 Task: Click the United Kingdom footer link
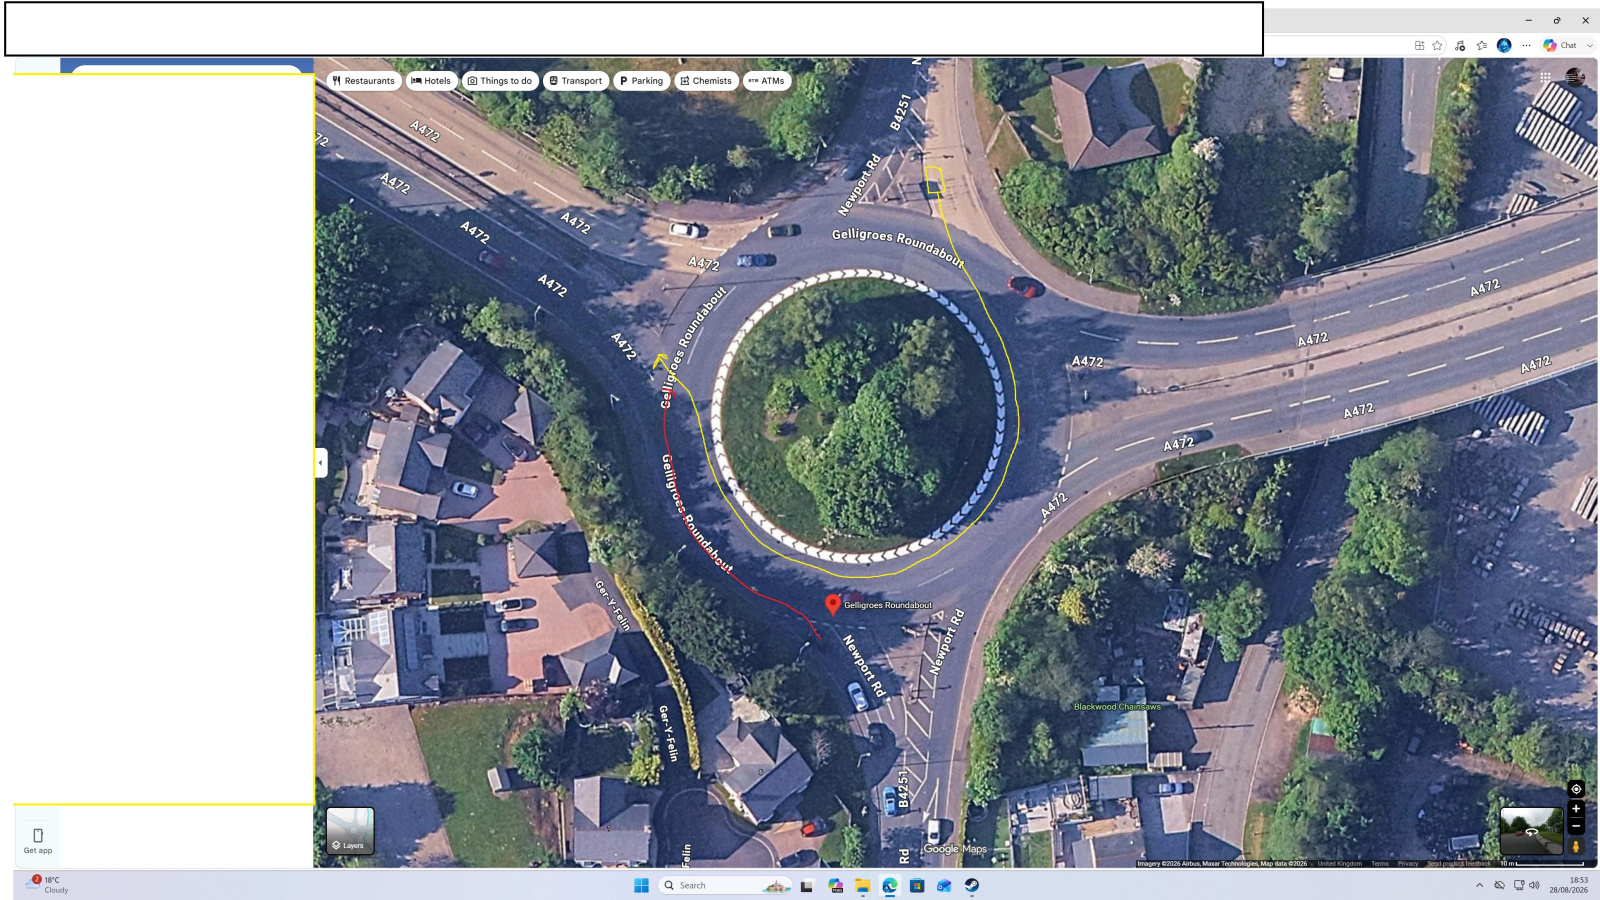click(x=1340, y=863)
